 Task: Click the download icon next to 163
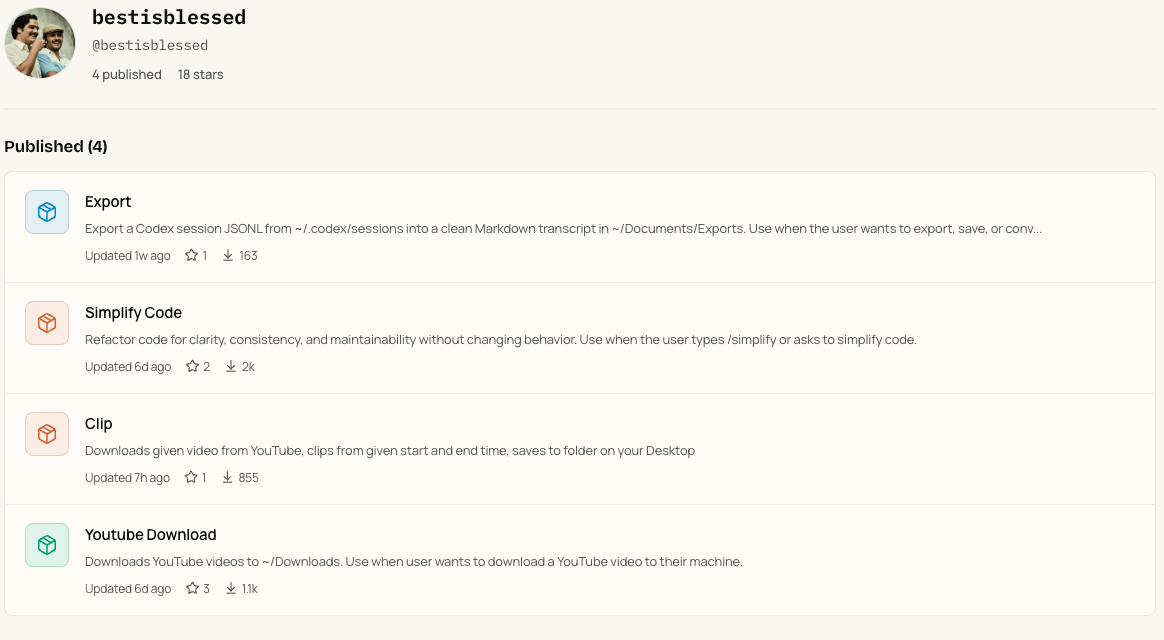coord(228,255)
